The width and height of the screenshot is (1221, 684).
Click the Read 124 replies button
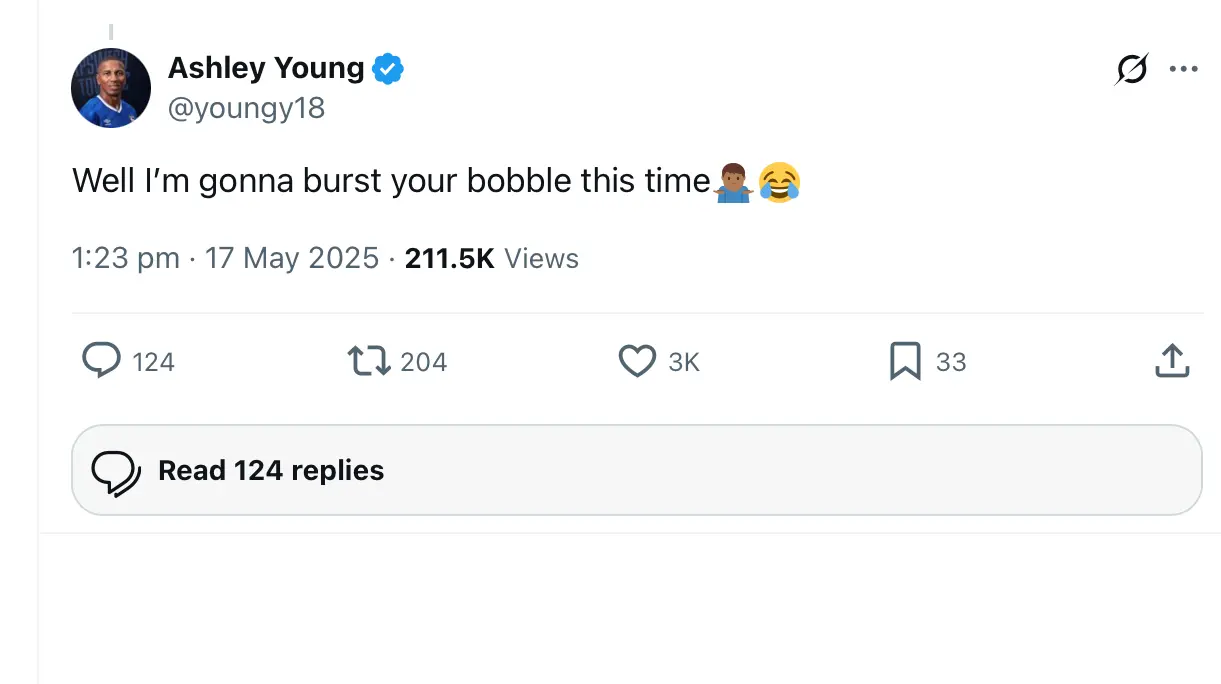pos(636,470)
